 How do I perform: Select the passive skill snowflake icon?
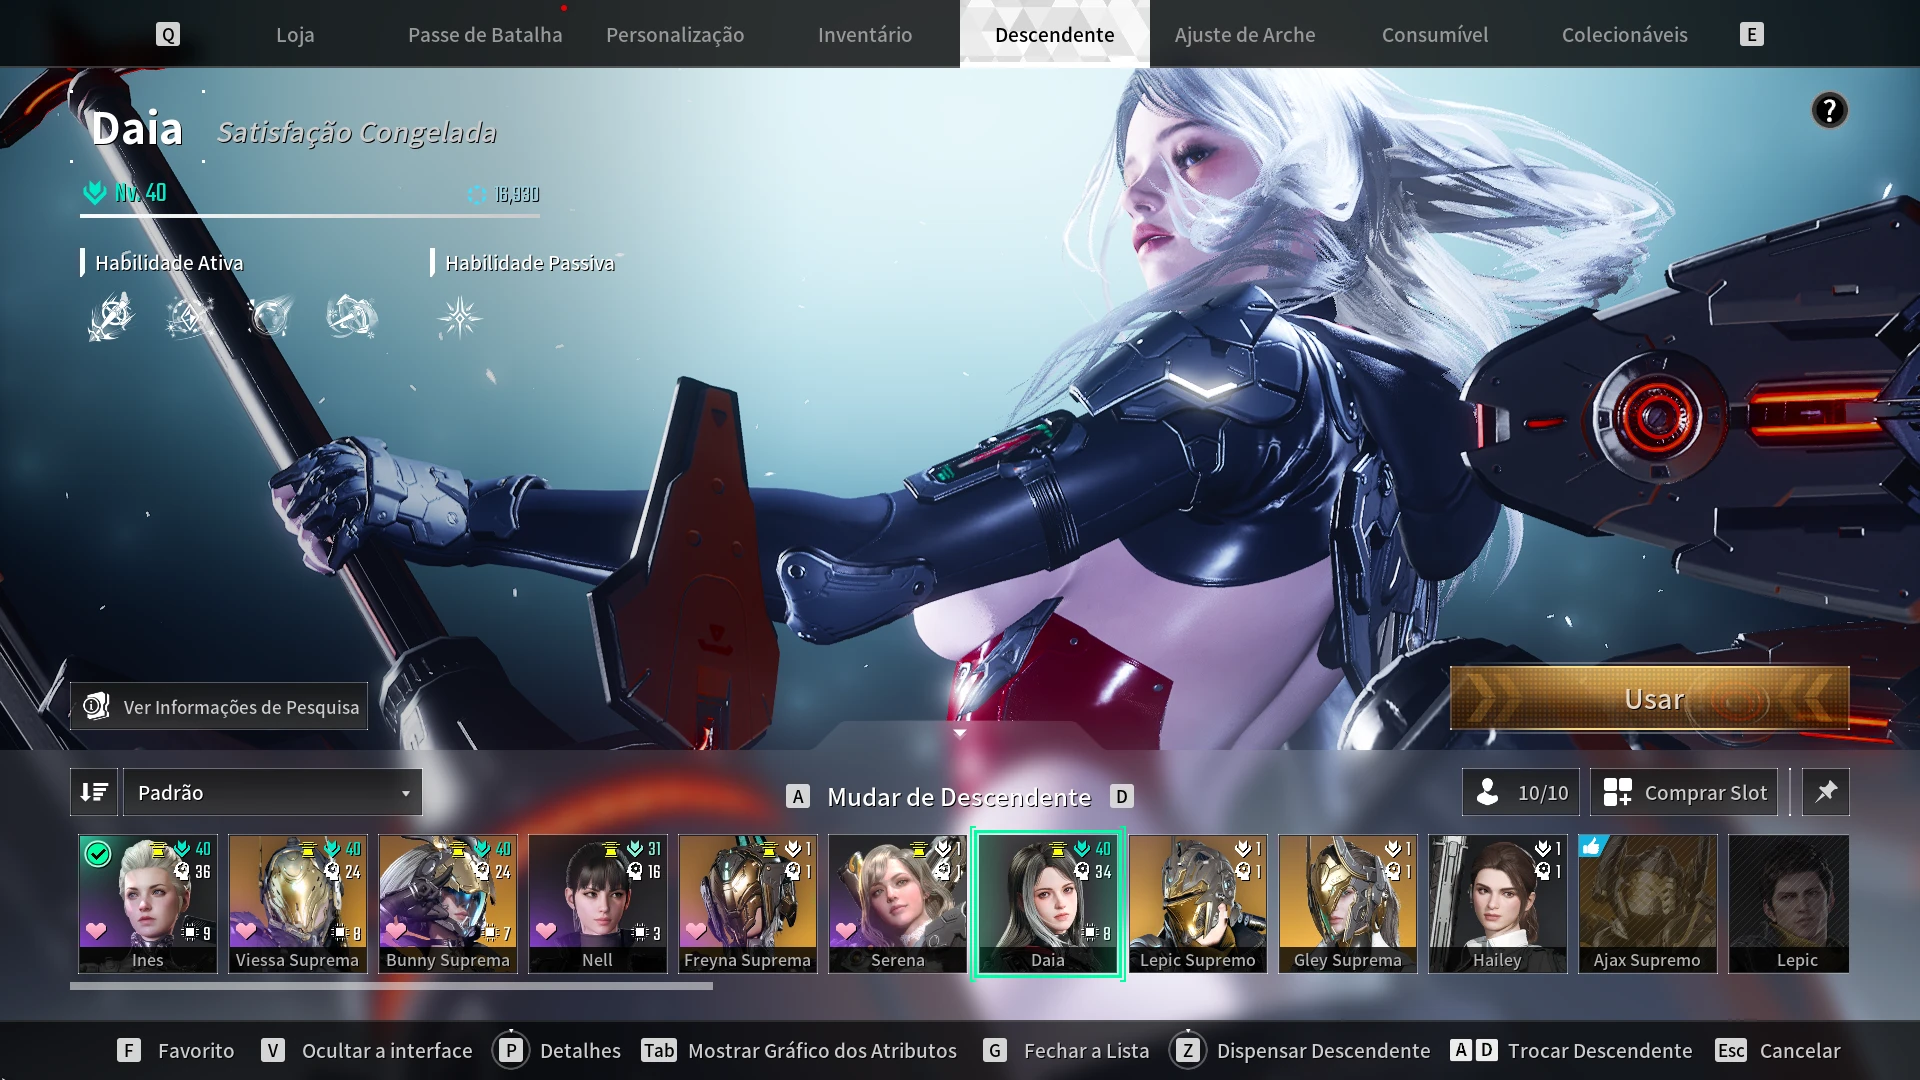click(x=460, y=317)
